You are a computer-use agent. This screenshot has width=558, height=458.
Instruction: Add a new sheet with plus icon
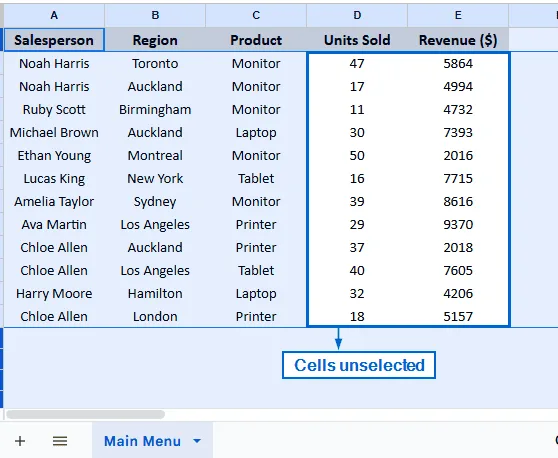tap(20, 441)
